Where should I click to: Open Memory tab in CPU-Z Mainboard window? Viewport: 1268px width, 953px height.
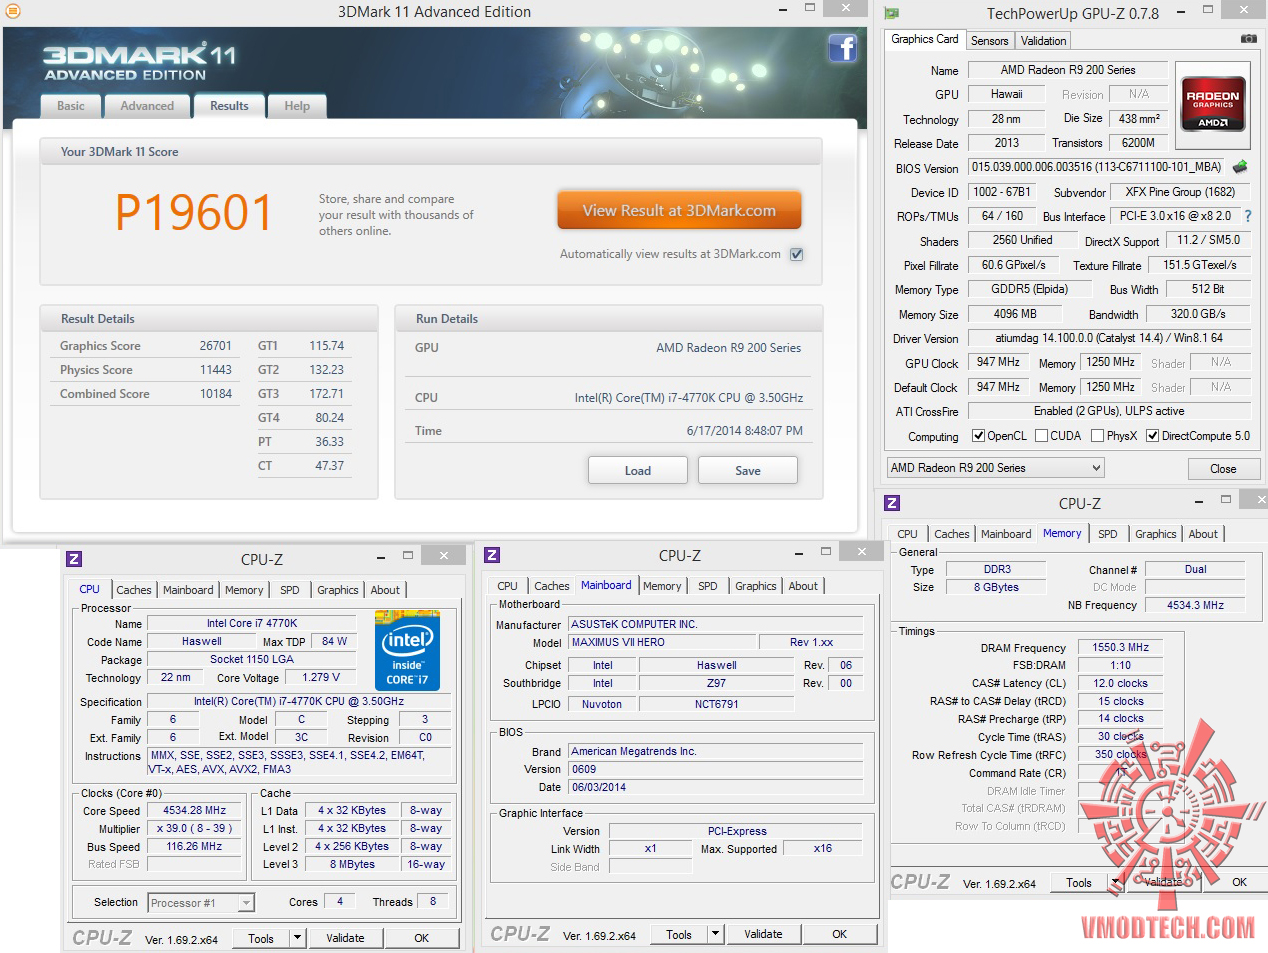point(662,586)
